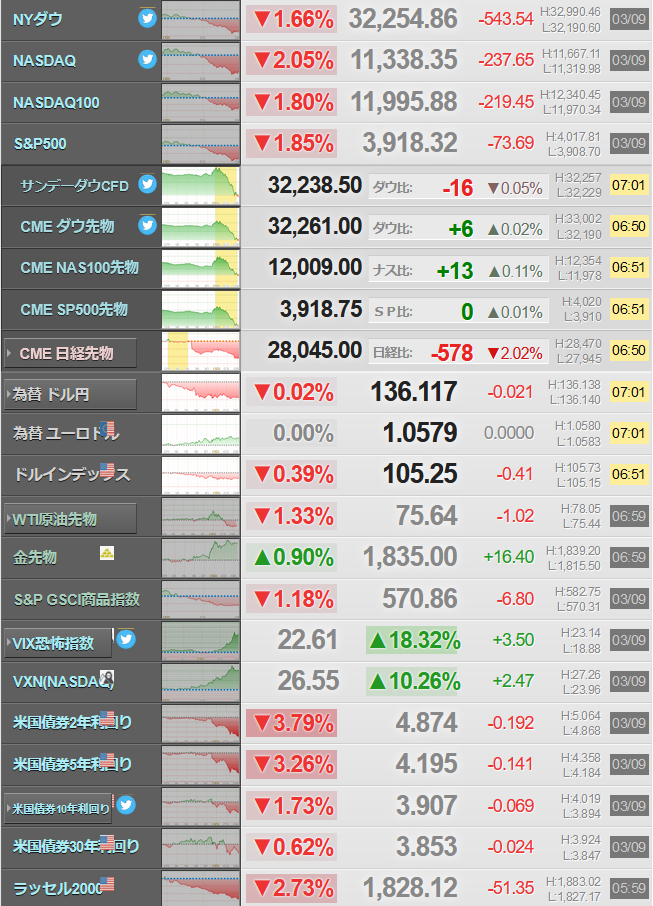Open the 金先物 link
653x906 pixels.
pyautogui.click(x=35, y=557)
